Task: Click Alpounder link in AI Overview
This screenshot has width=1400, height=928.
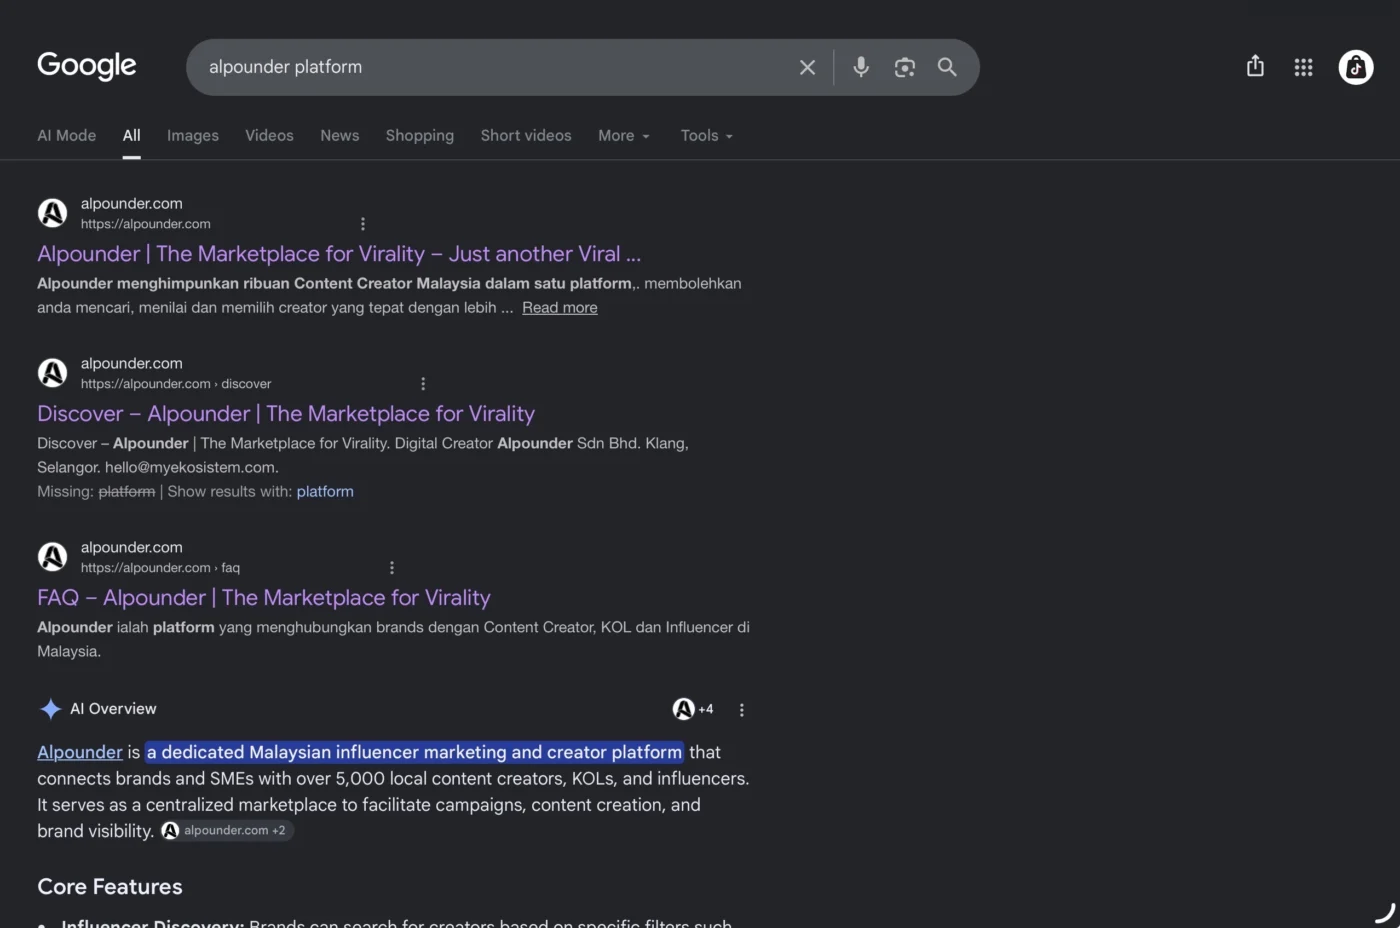Action: (x=80, y=752)
